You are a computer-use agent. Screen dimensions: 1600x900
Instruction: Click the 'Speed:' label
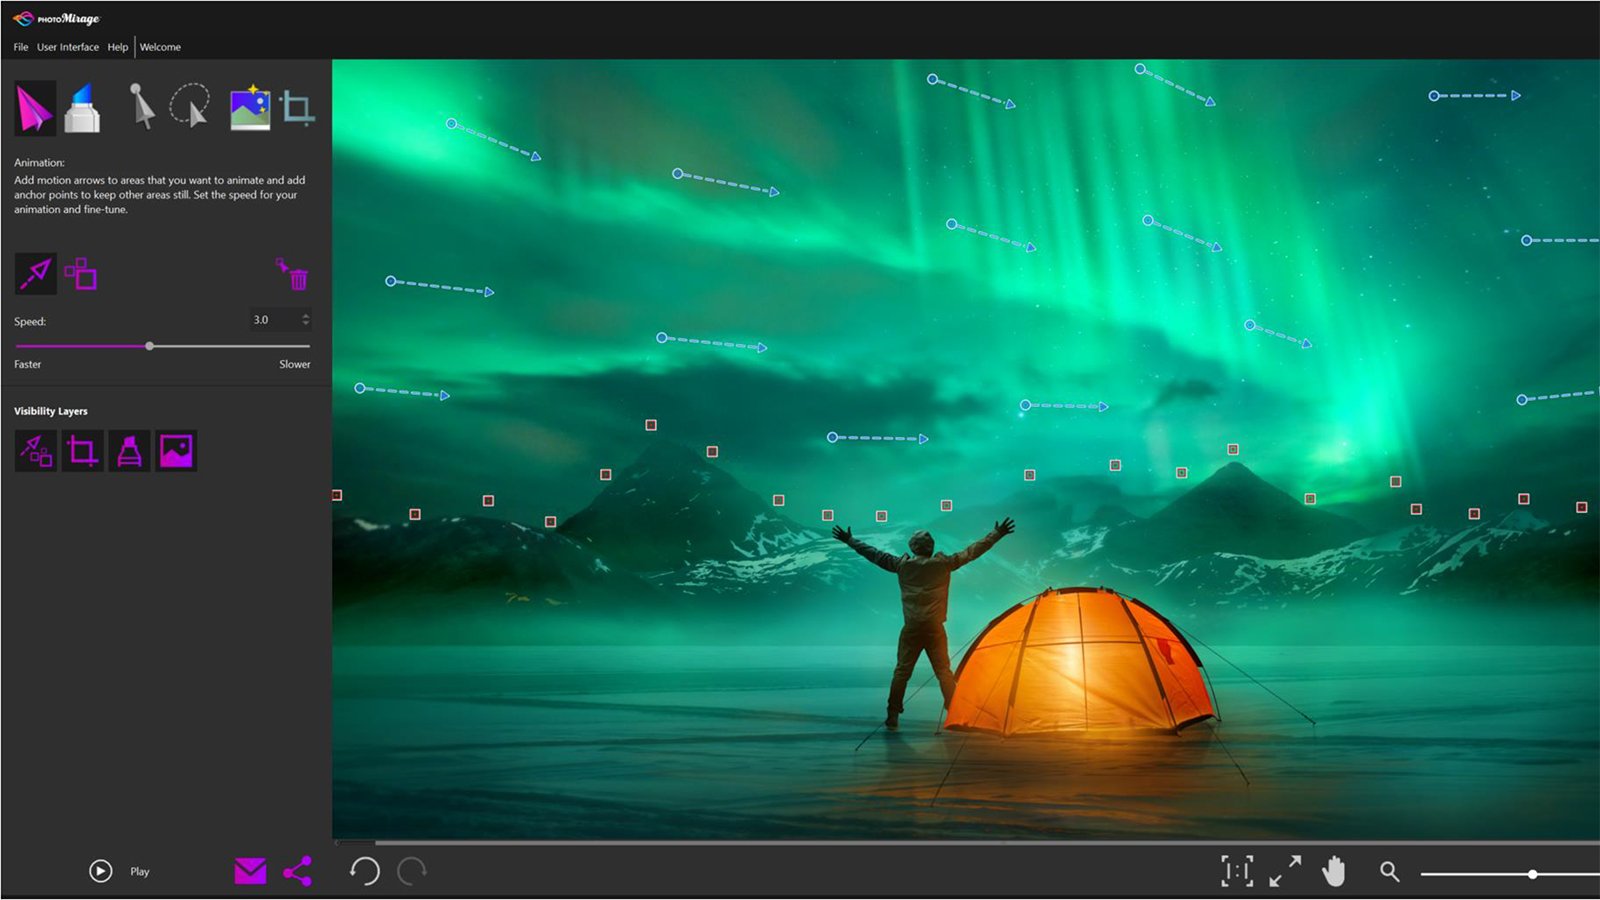coord(30,321)
